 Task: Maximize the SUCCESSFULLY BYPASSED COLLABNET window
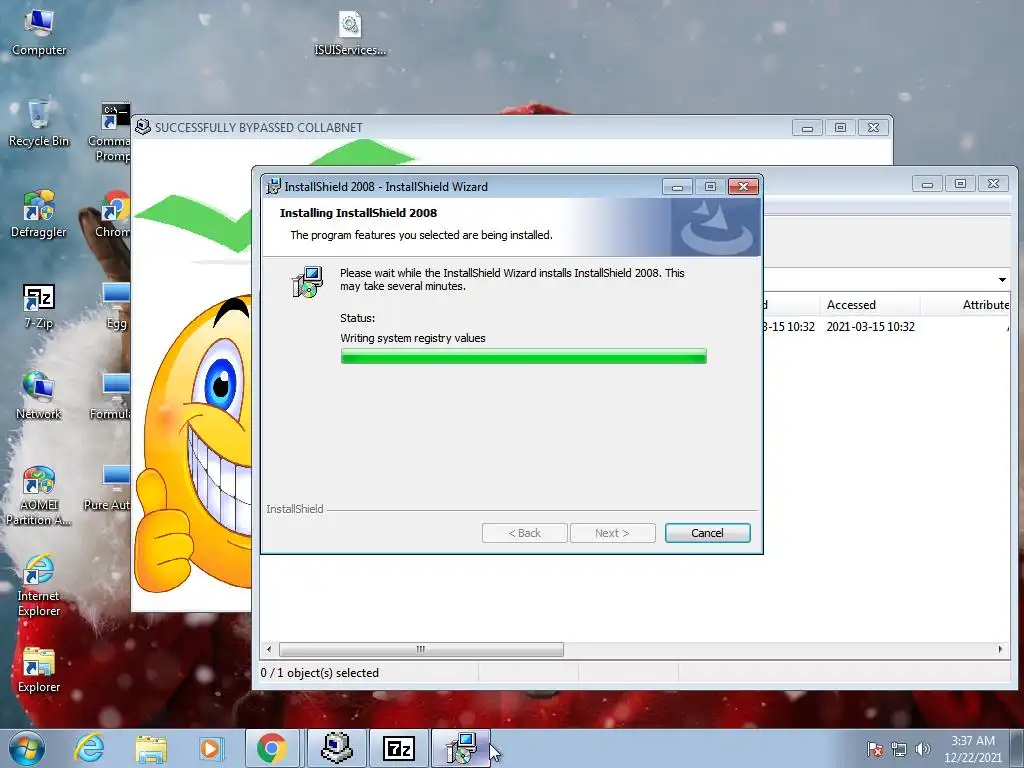click(840, 127)
